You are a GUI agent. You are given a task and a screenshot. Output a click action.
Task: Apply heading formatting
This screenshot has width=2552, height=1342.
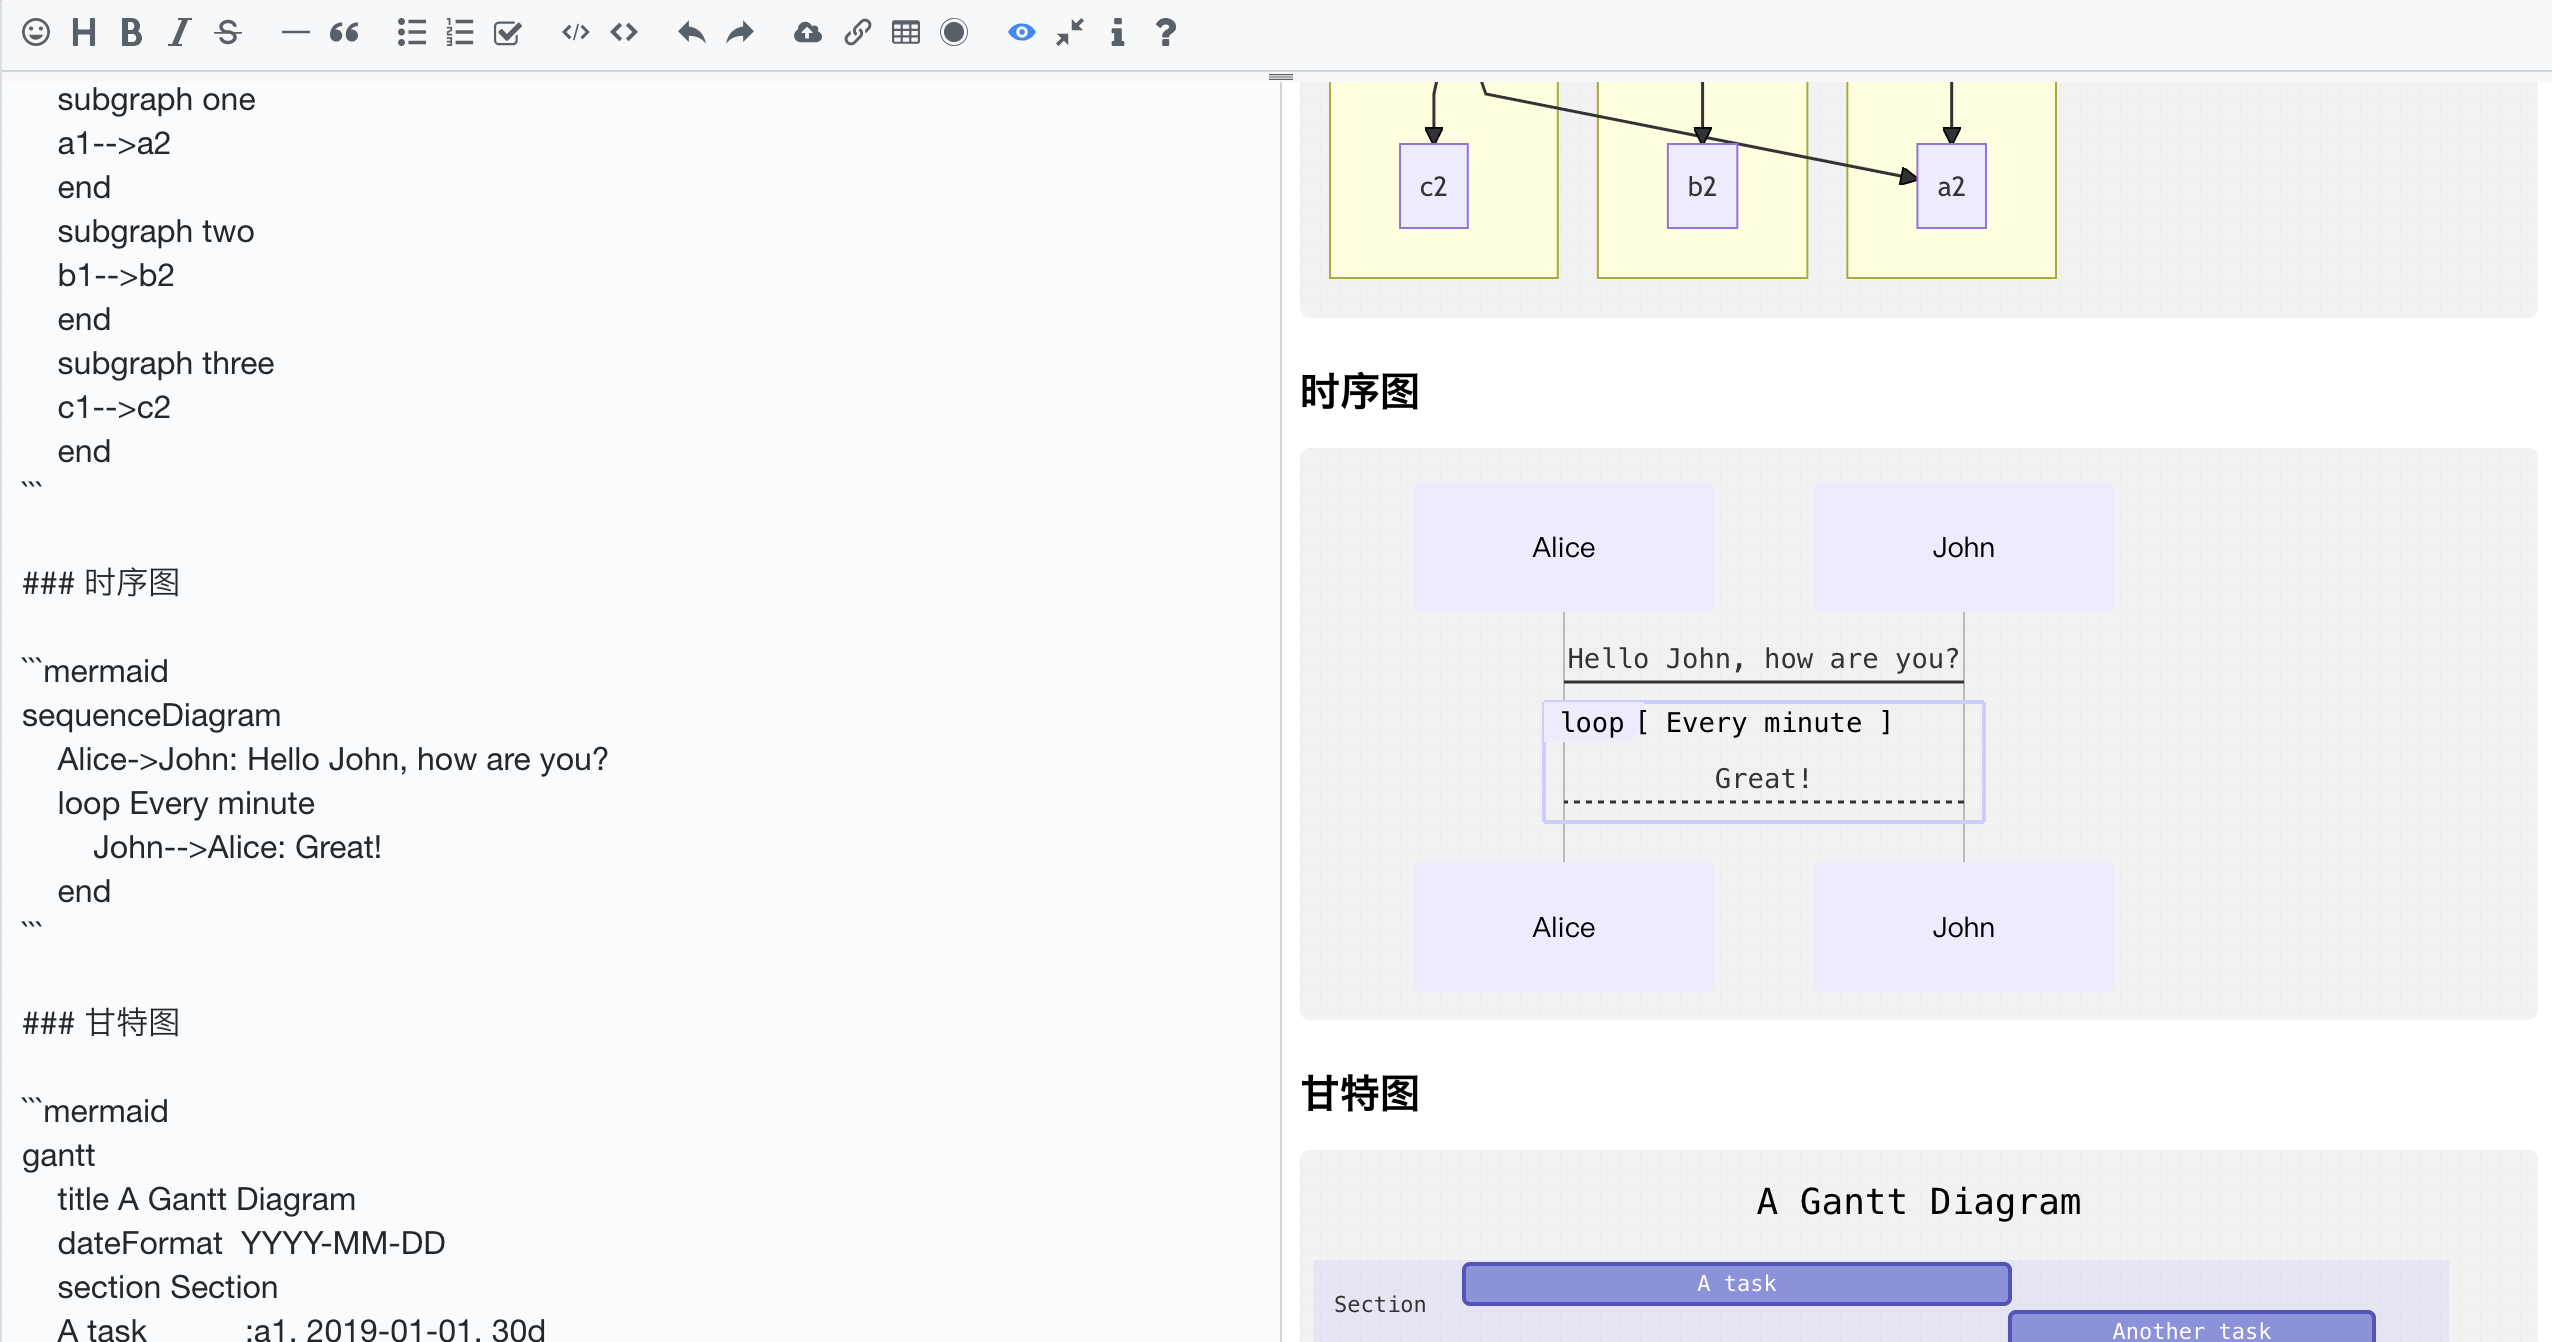click(x=84, y=33)
